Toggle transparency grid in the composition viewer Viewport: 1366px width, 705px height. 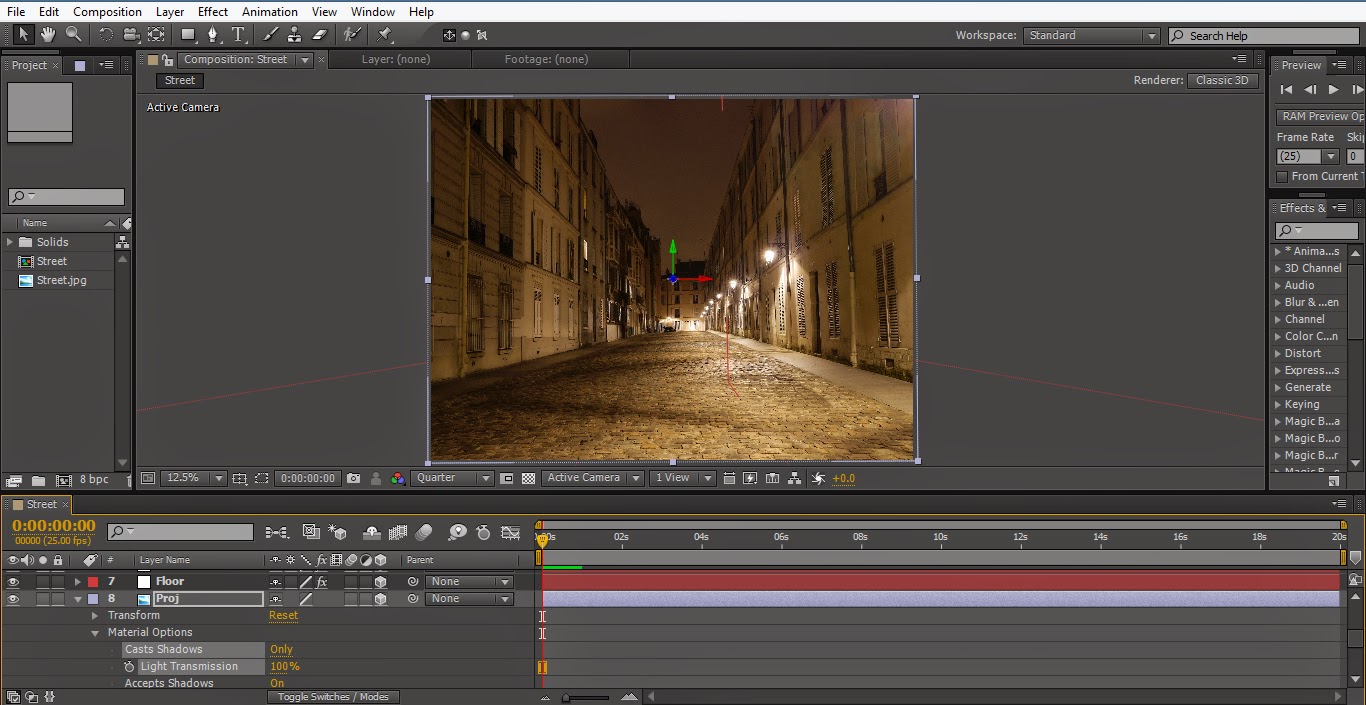click(527, 478)
